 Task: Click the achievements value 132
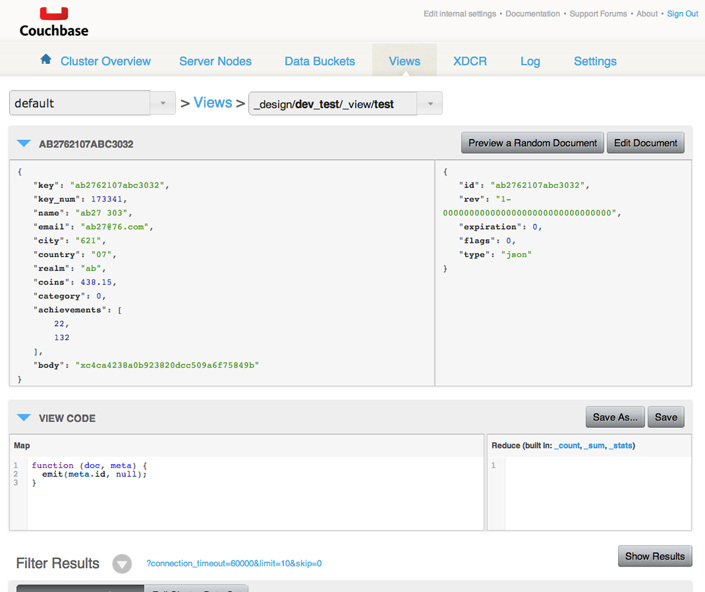click(x=62, y=337)
